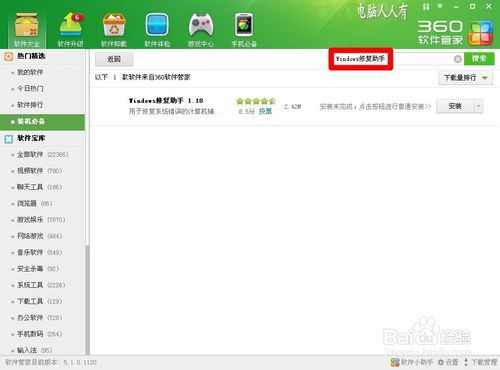Viewport: 500px width, 370px height.
Task: Click the star rating of Windows修复助手
Action: click(256, 101)
